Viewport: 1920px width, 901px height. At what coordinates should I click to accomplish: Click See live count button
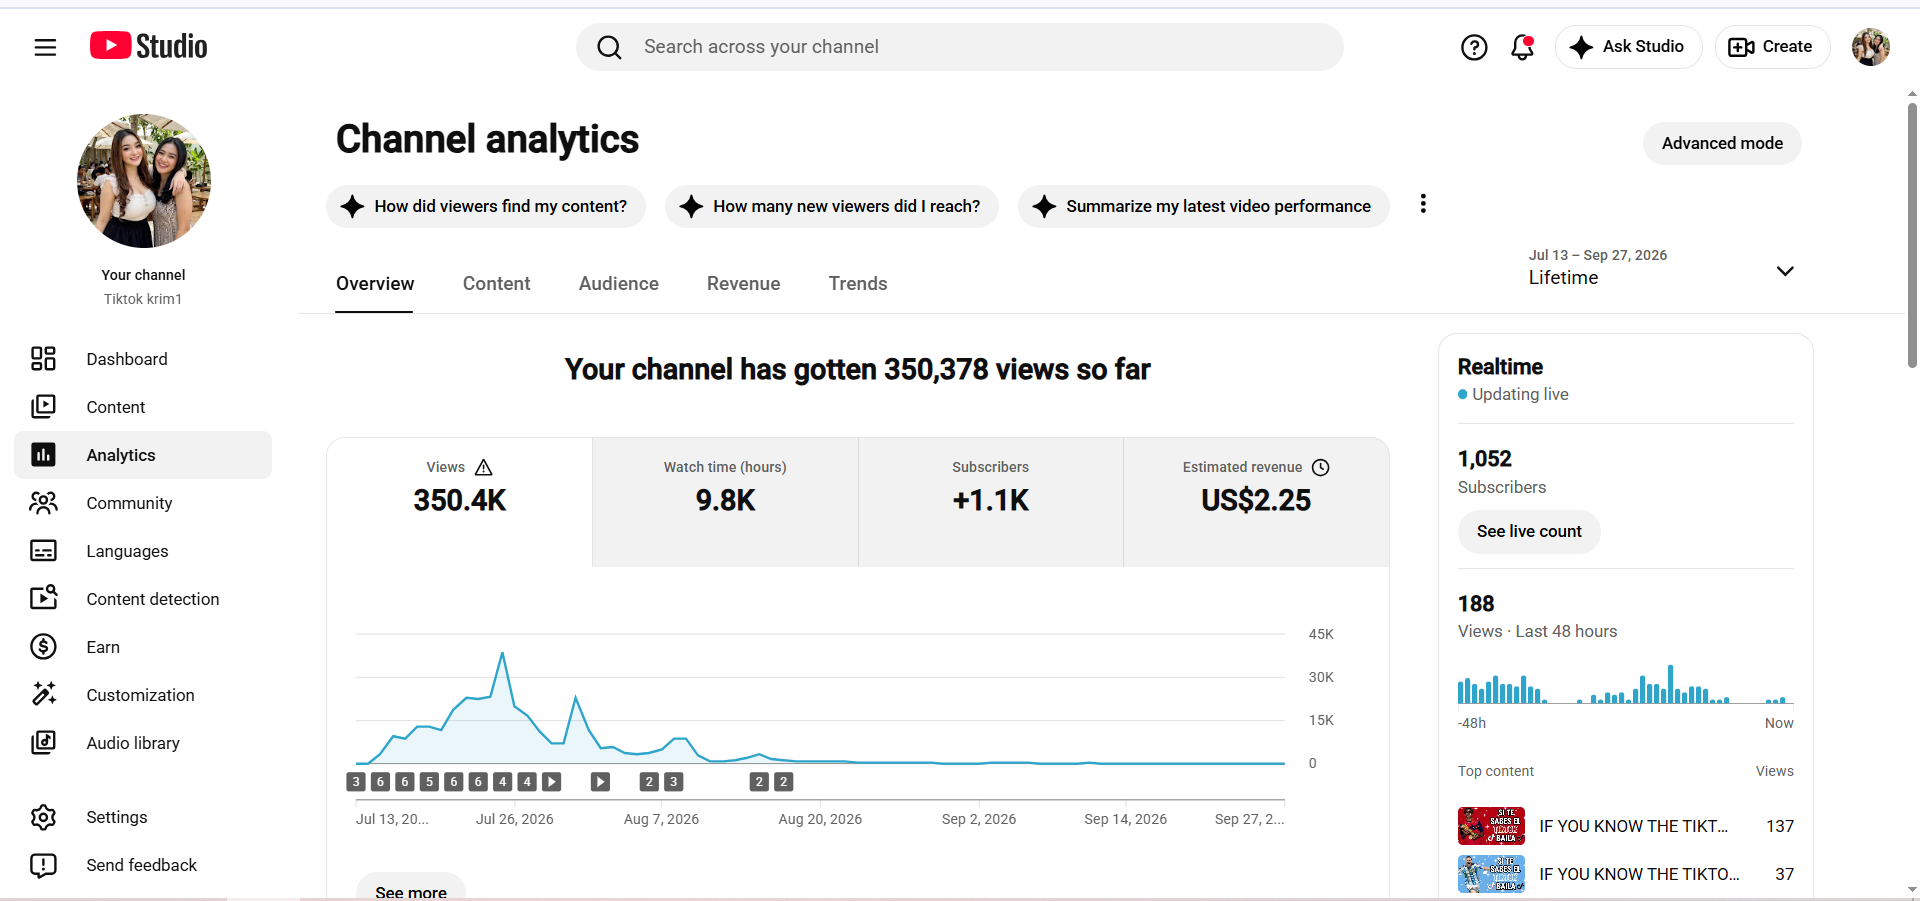pos(1529,531)
